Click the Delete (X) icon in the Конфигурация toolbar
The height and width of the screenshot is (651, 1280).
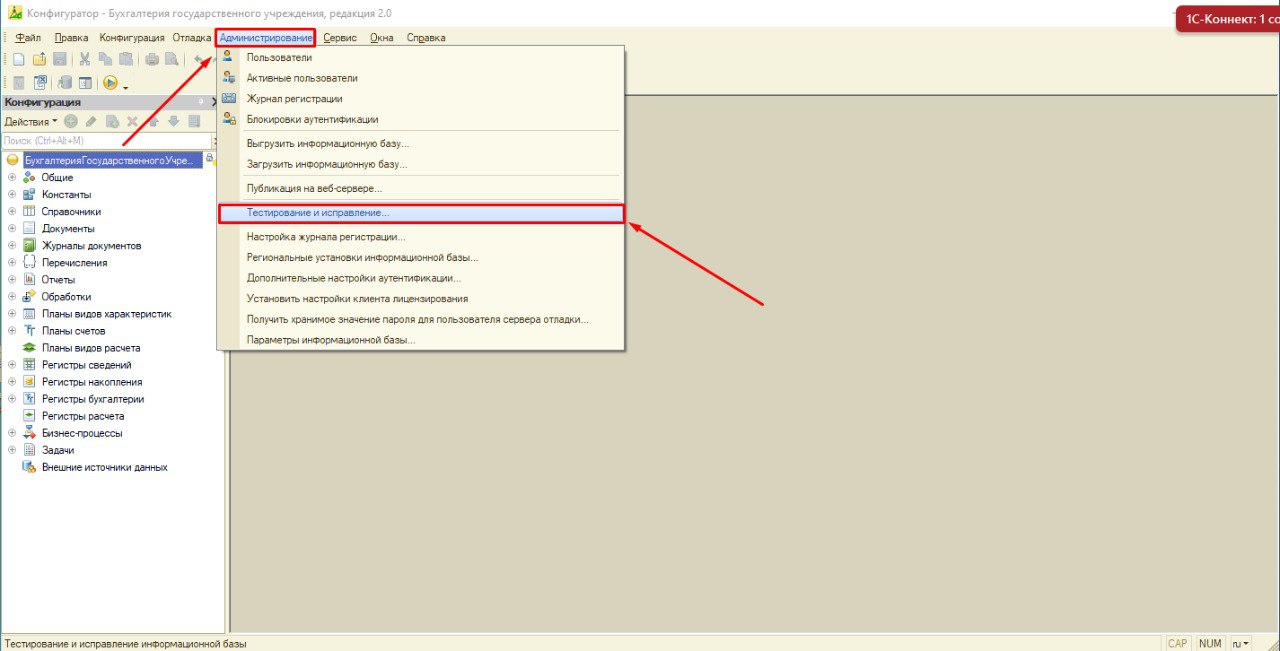click(x=132, y=121)
